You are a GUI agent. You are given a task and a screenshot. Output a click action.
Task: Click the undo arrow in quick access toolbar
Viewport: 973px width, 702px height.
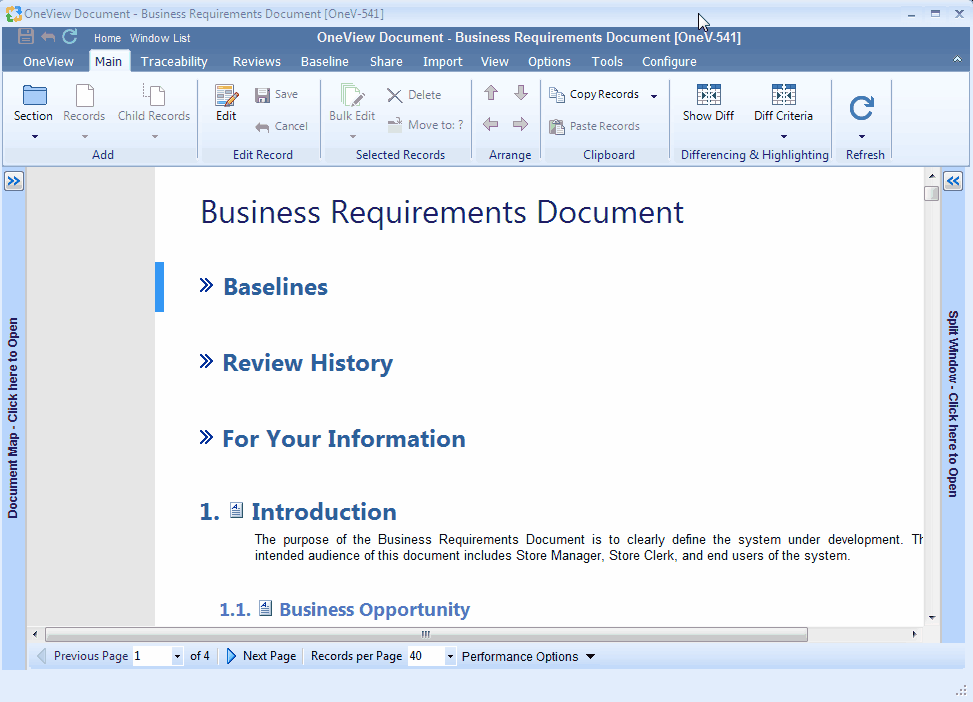(x=48, y=37)
